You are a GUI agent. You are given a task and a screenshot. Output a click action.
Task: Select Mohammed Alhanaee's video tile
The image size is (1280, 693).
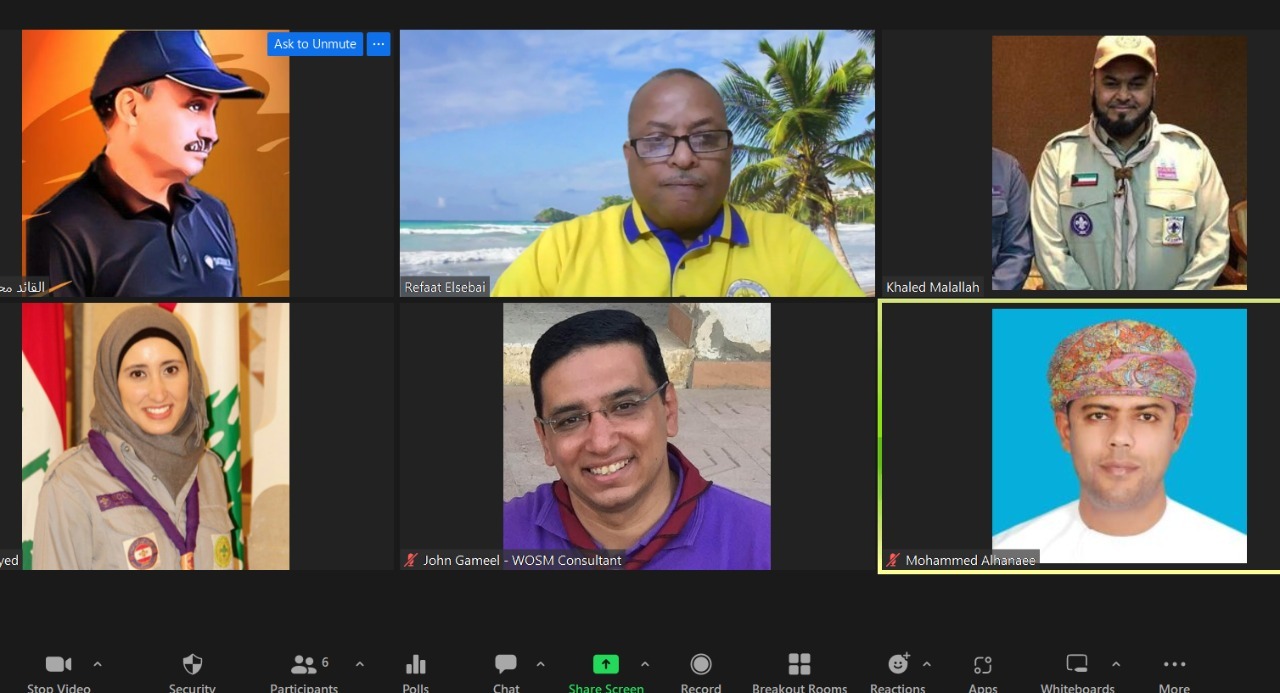pyautogui.click(x=1118, y=436)
